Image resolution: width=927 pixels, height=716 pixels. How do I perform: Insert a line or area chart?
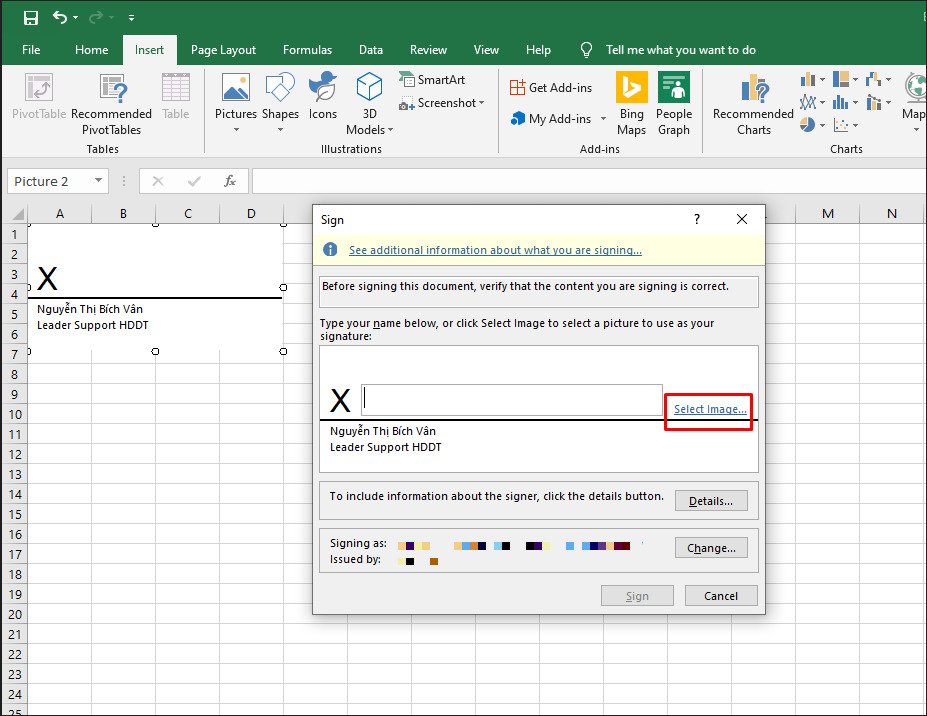812,102
